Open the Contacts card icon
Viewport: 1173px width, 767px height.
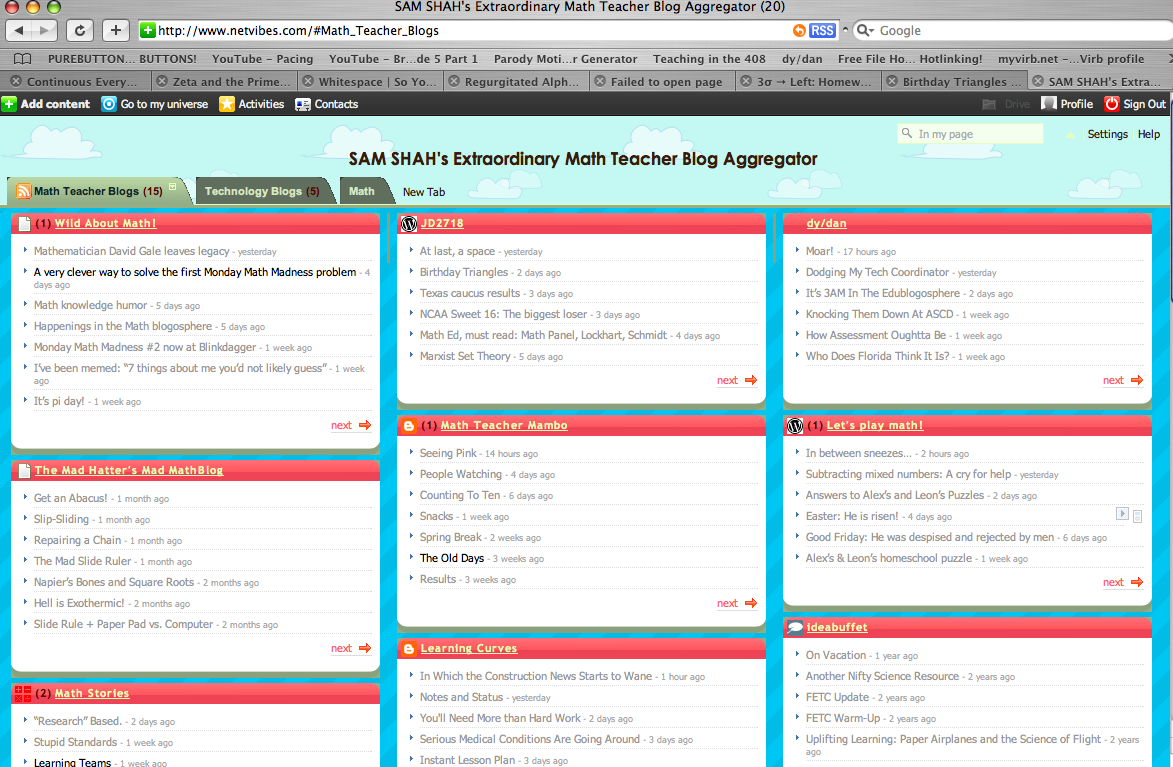(x=303, y=104)
